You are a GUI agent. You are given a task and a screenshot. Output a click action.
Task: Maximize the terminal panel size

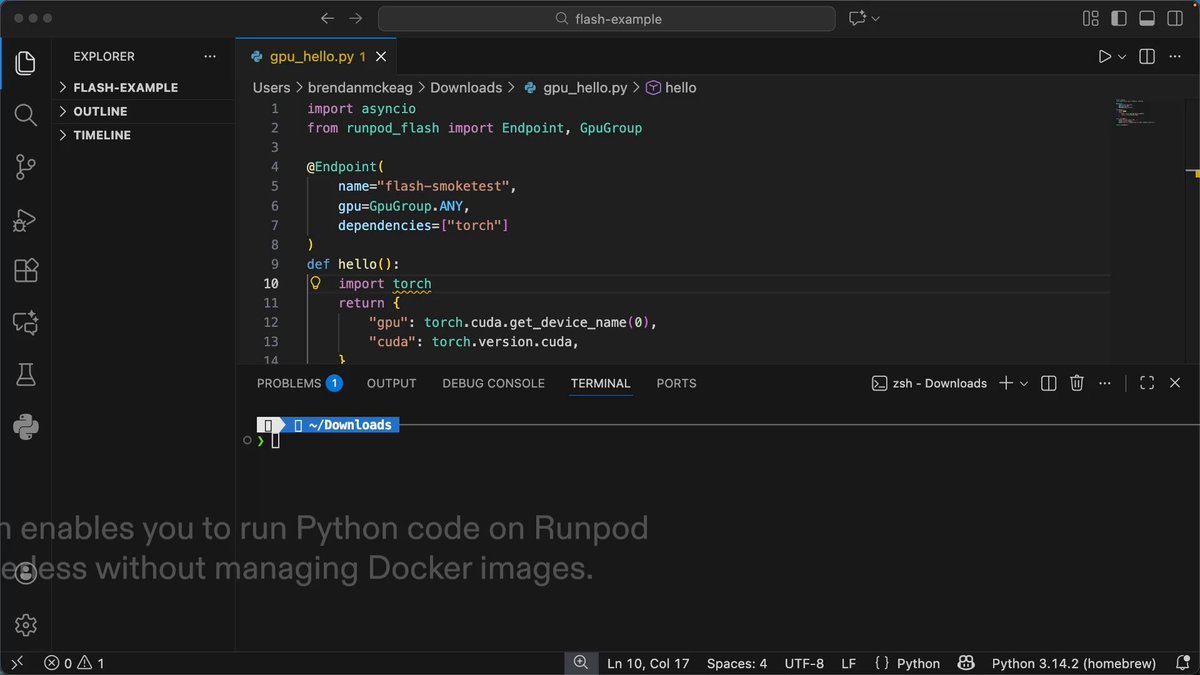pyautogui.click(x=1147, y=383)
